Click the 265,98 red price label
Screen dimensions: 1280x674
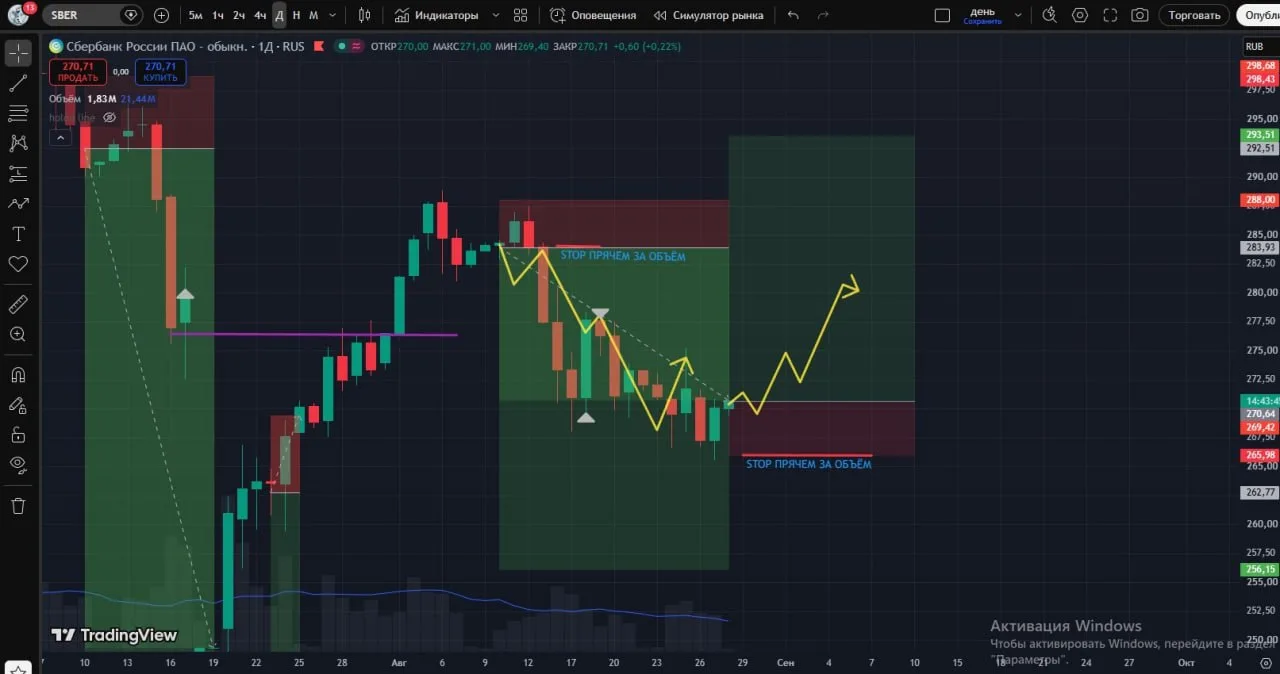click(x=1260, y=455)
